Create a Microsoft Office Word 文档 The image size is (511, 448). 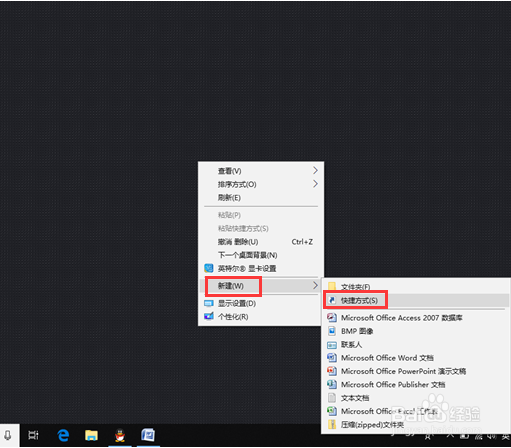[415, 358]
